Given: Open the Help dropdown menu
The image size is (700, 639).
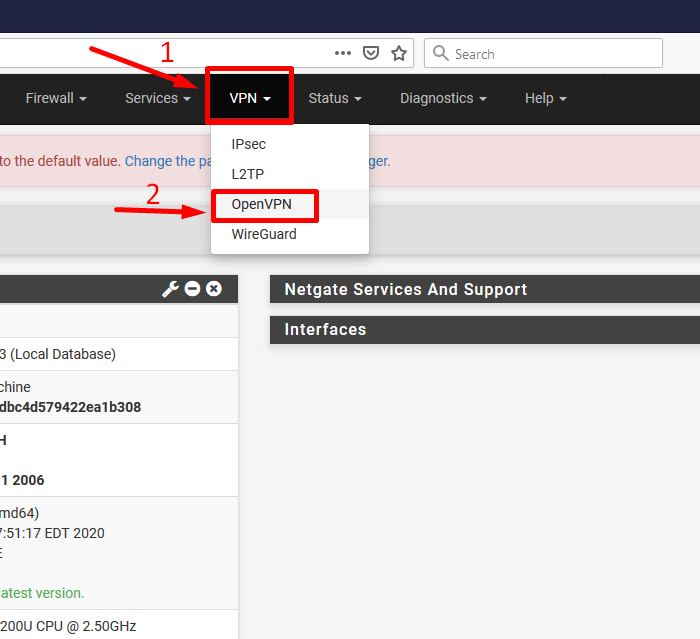Looking at the screenshot, I should [x=546, y=98].
